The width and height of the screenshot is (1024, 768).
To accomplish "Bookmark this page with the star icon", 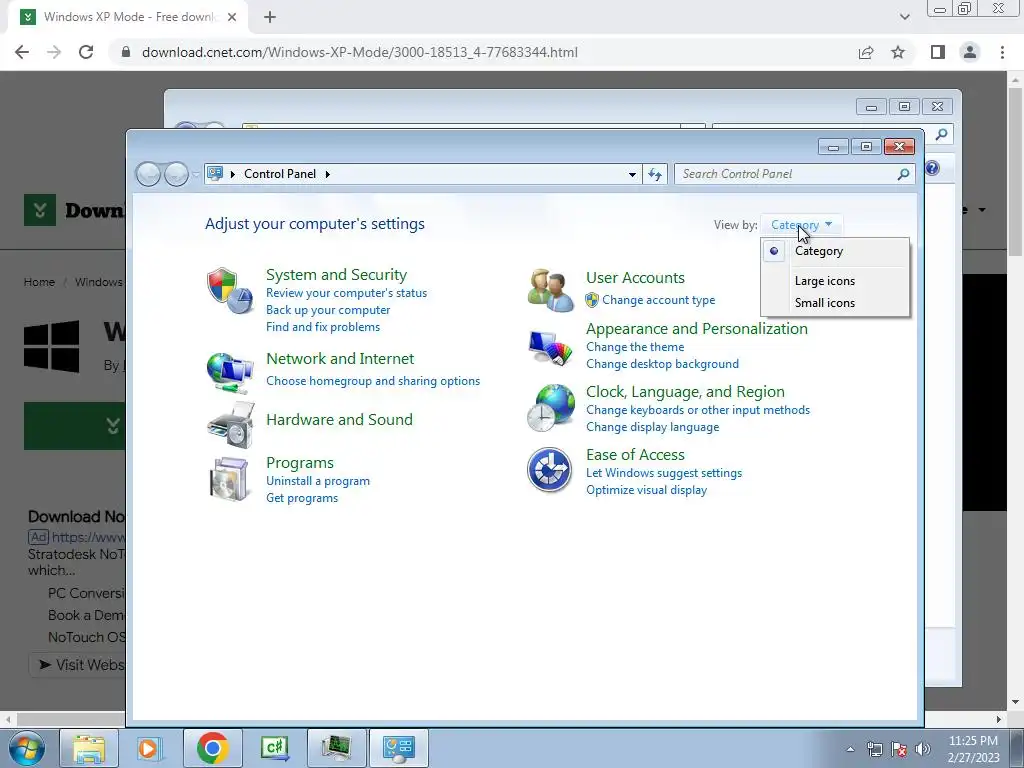I will 899,52.
